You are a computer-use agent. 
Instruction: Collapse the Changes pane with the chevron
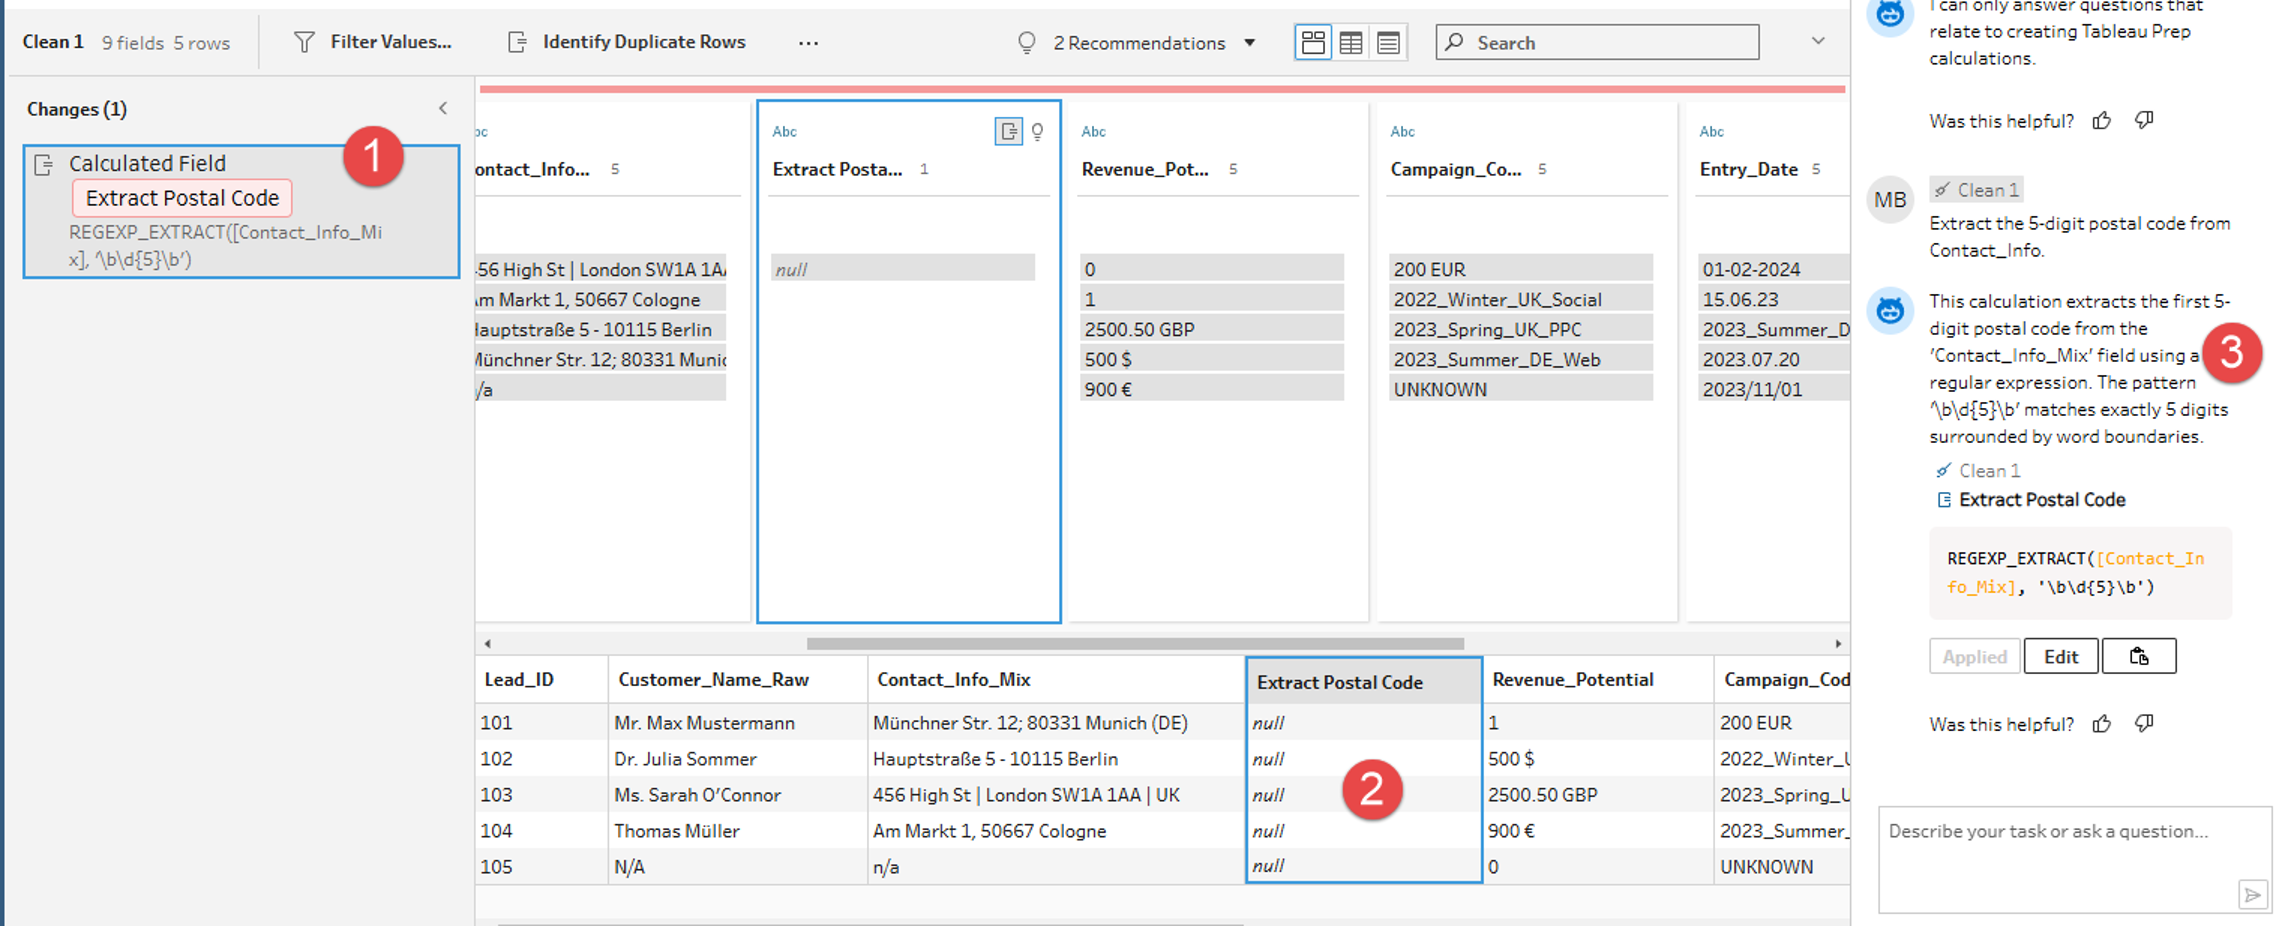[443, 108]
